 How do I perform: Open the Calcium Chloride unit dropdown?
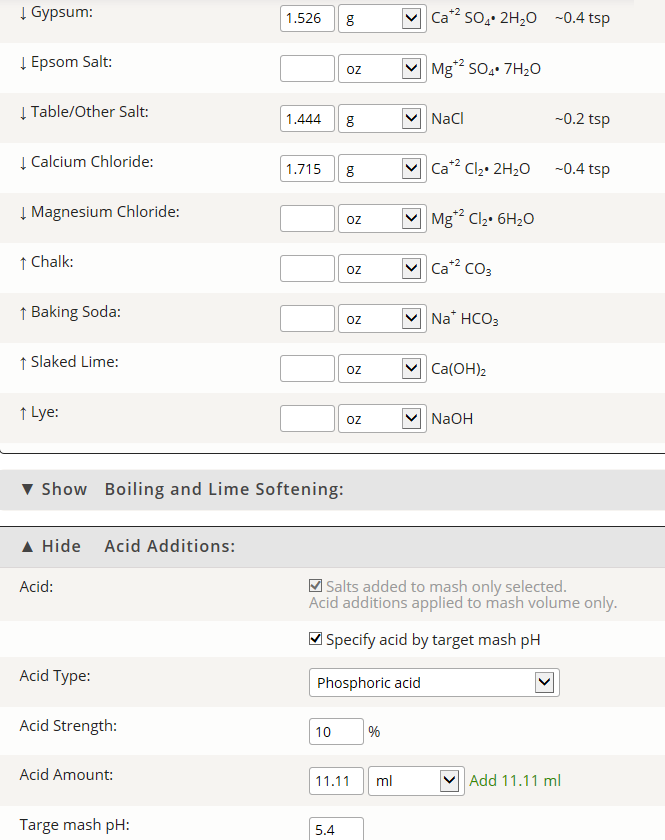pyautogui.click(x=382, y=169)
